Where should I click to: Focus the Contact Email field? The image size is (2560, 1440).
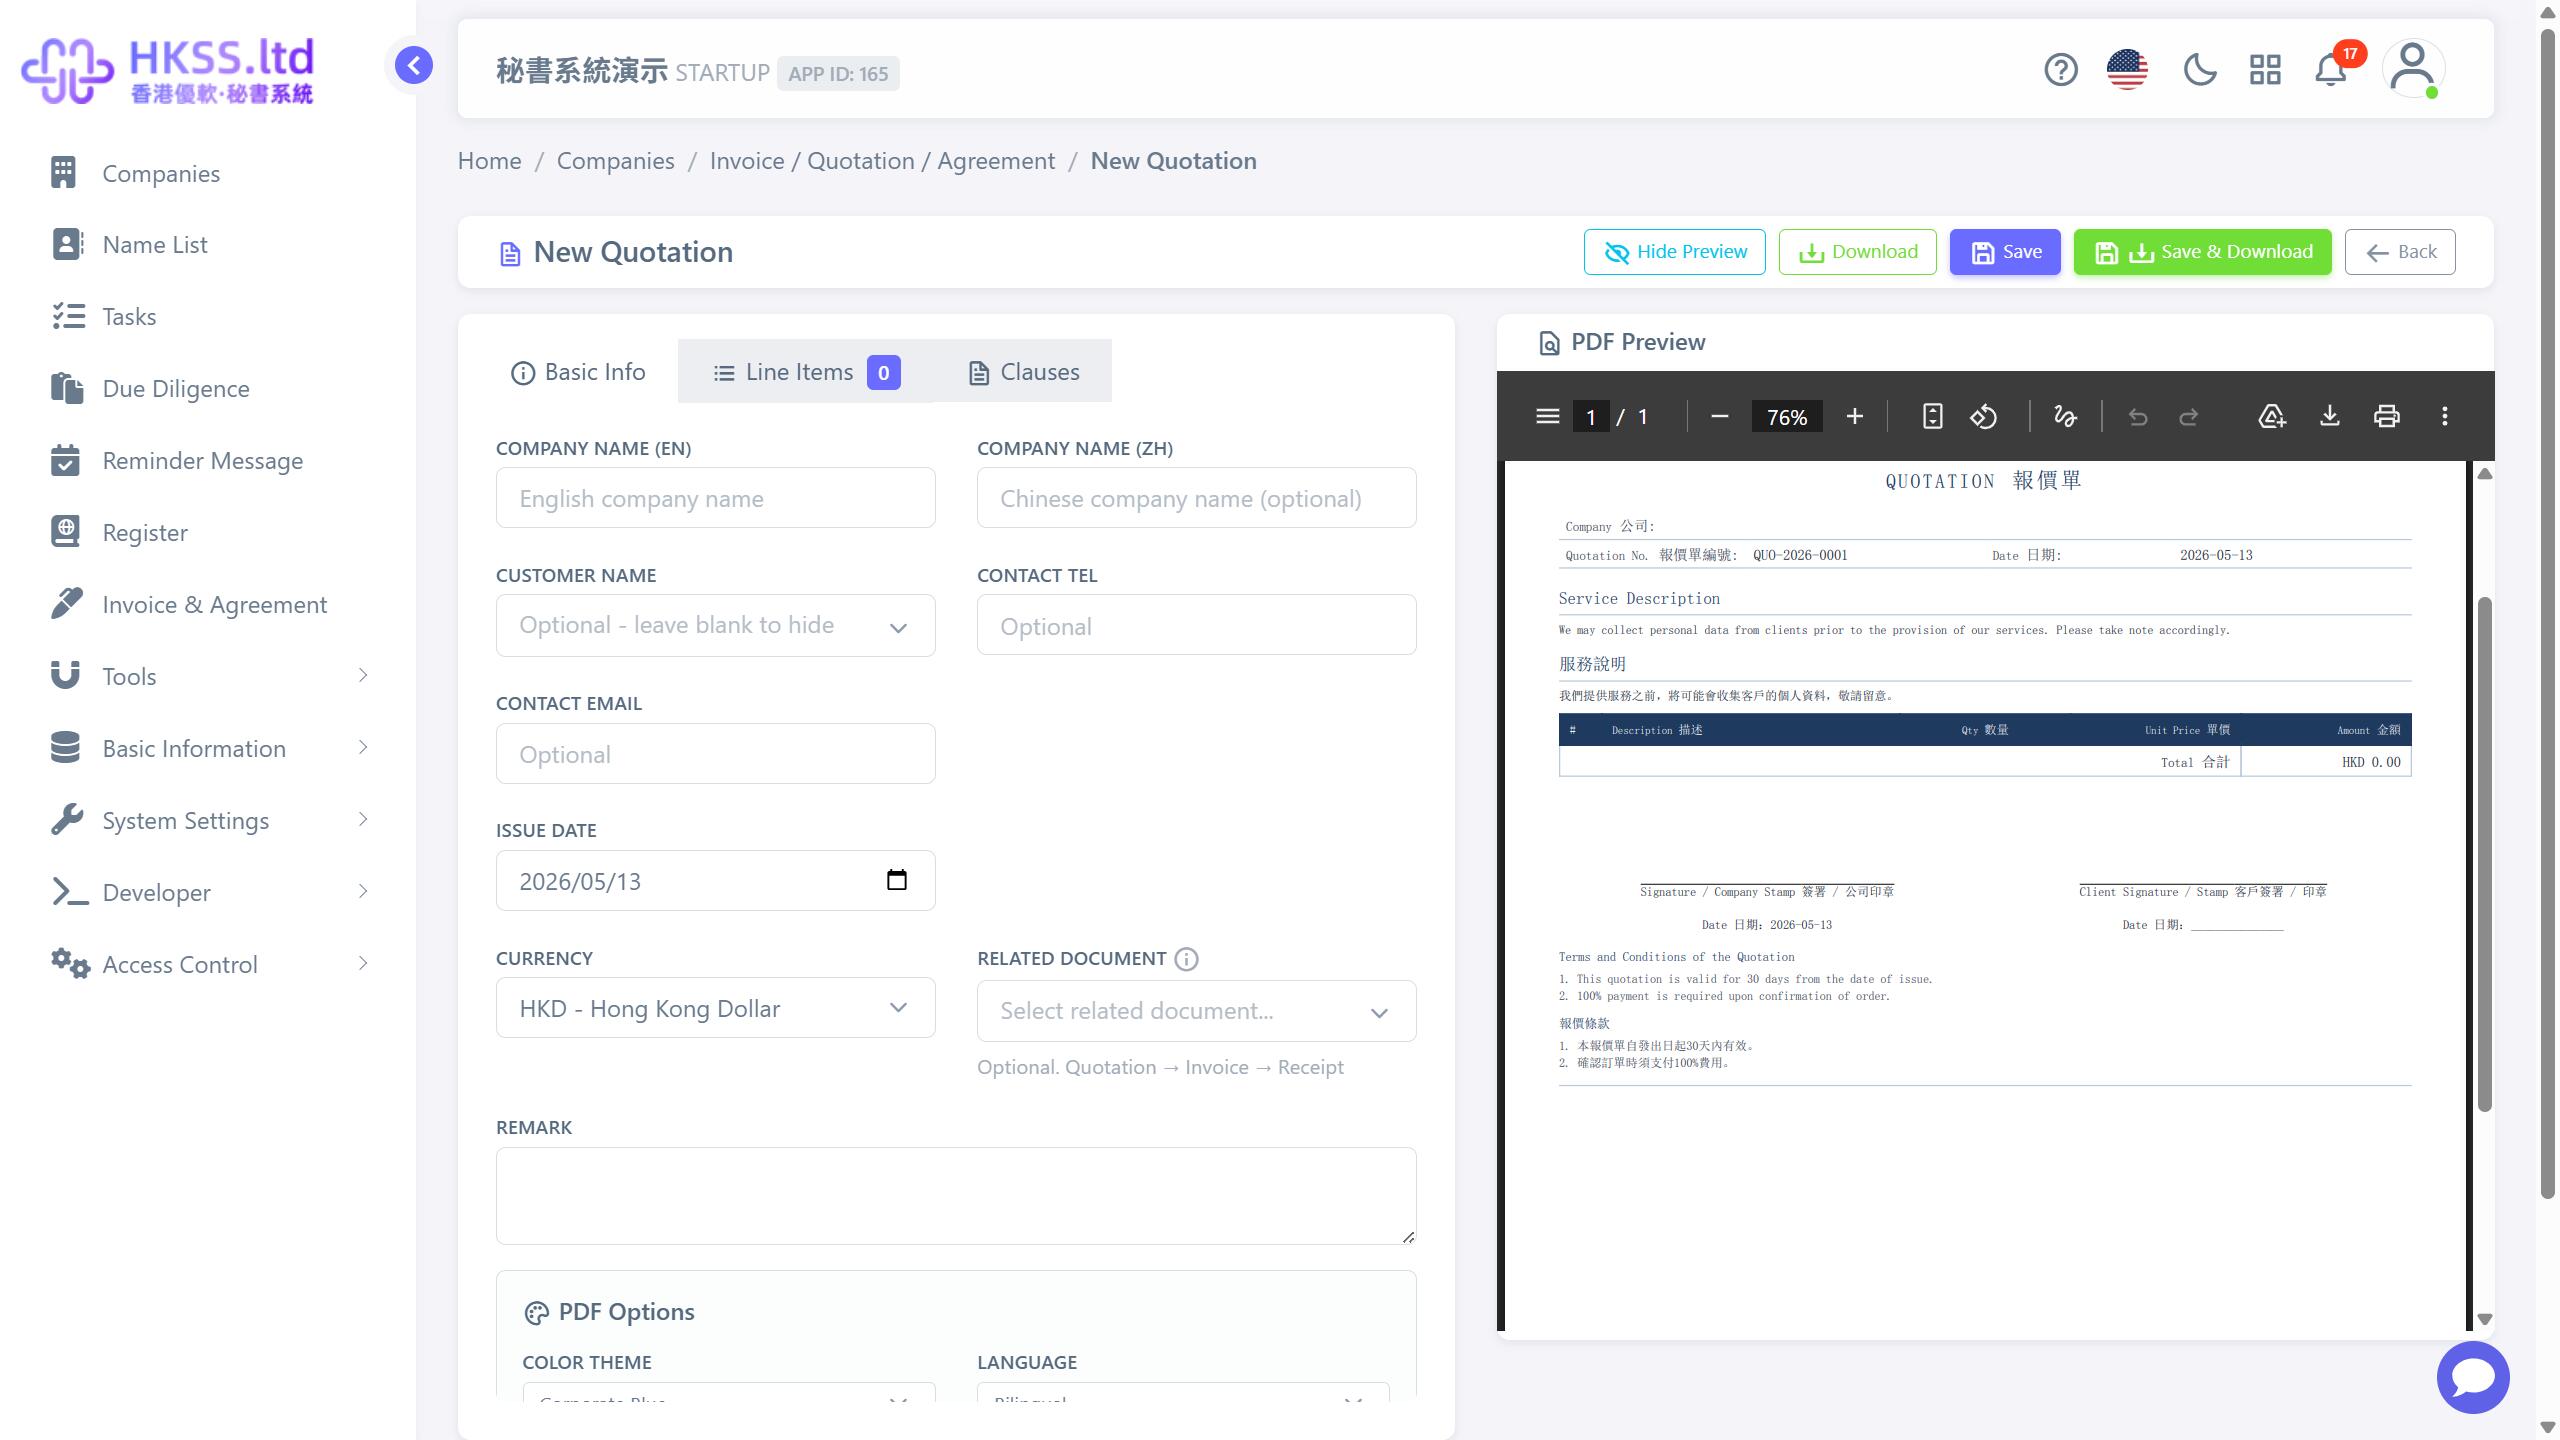[715, 754]
